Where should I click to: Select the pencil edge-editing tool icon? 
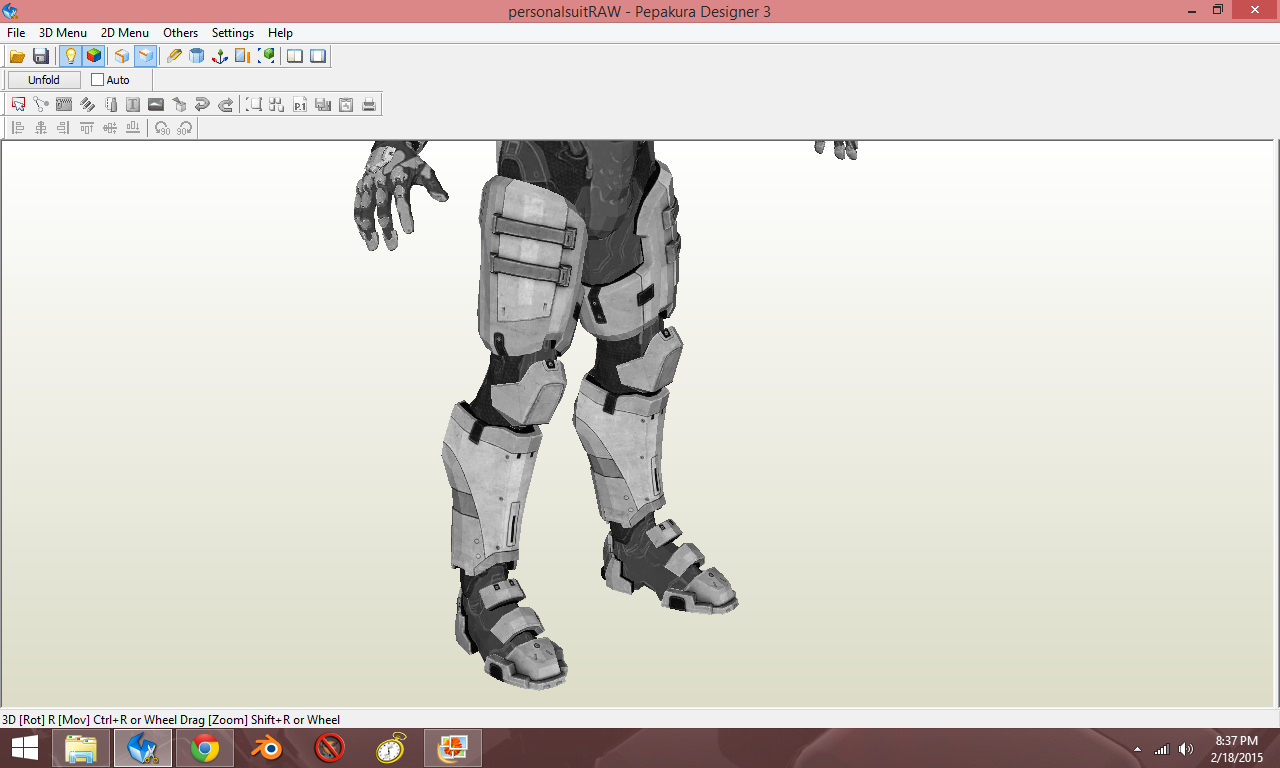click(x=174, y=56)
